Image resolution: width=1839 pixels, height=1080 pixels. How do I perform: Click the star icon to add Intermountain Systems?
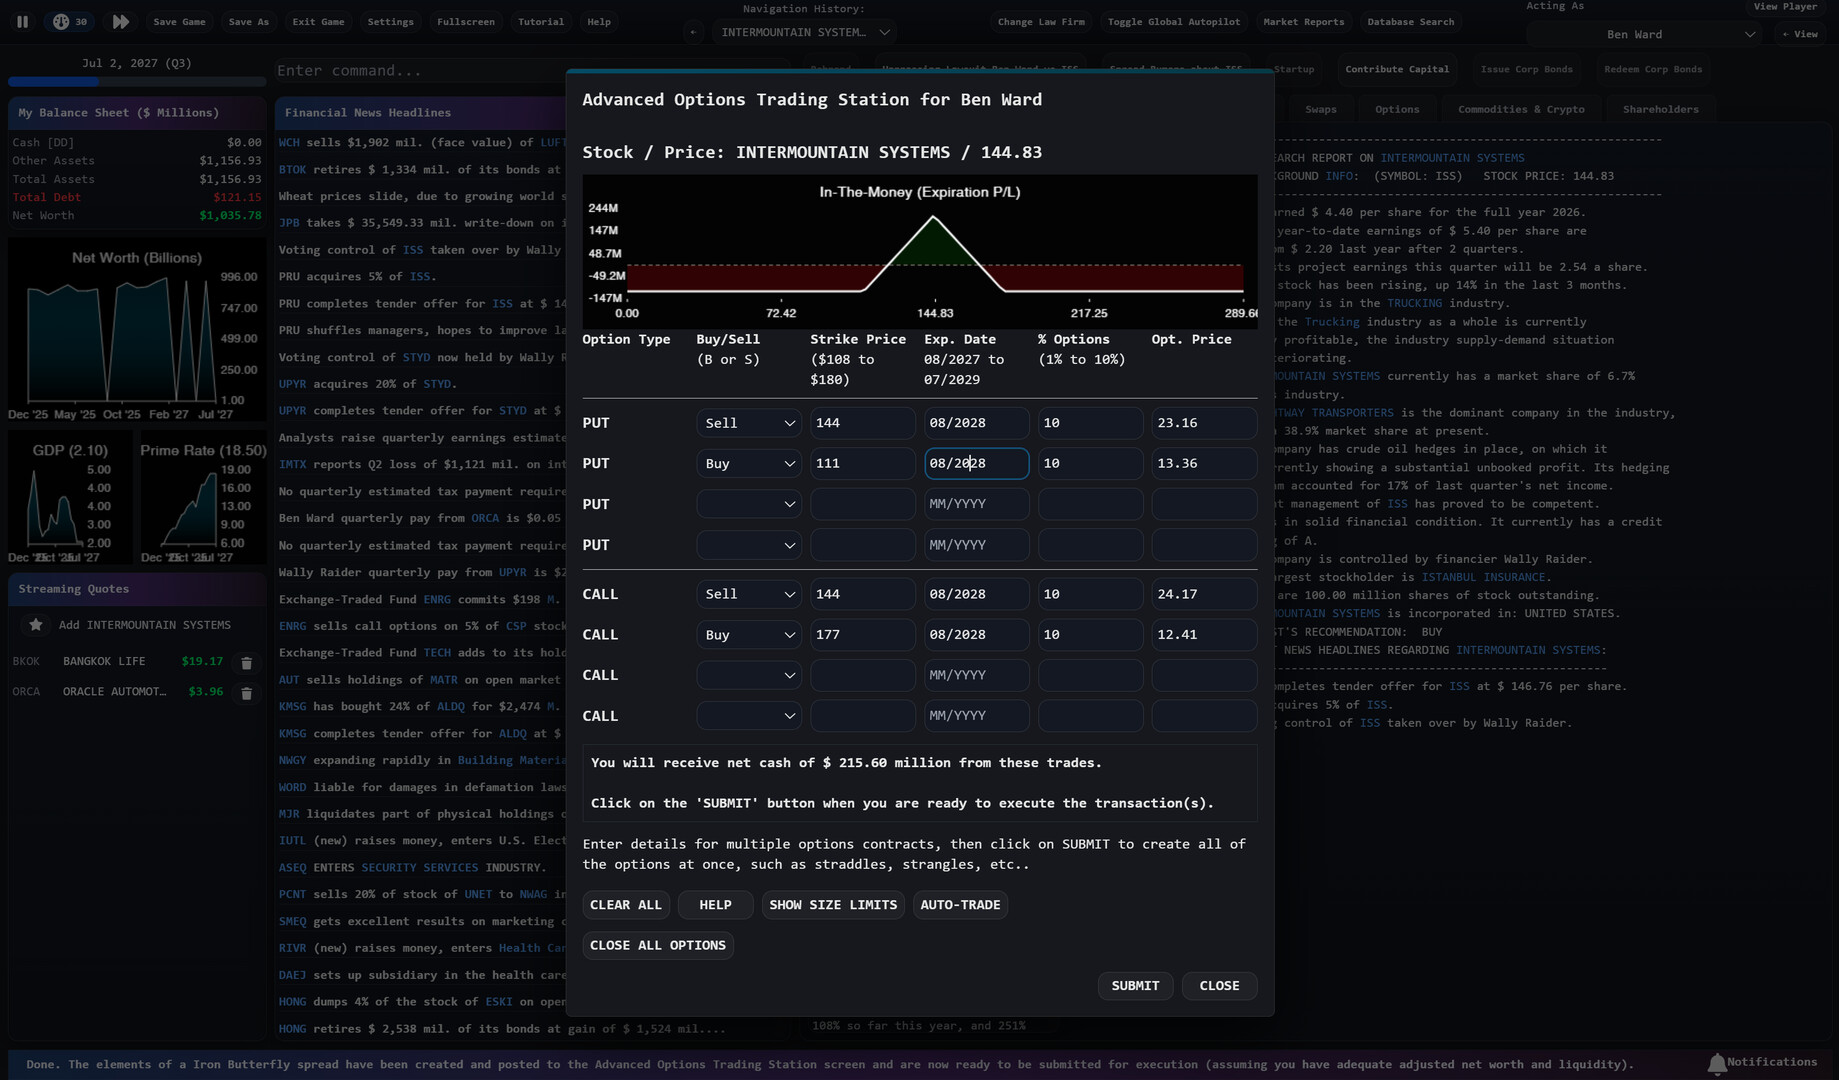[x=36, y=625]
